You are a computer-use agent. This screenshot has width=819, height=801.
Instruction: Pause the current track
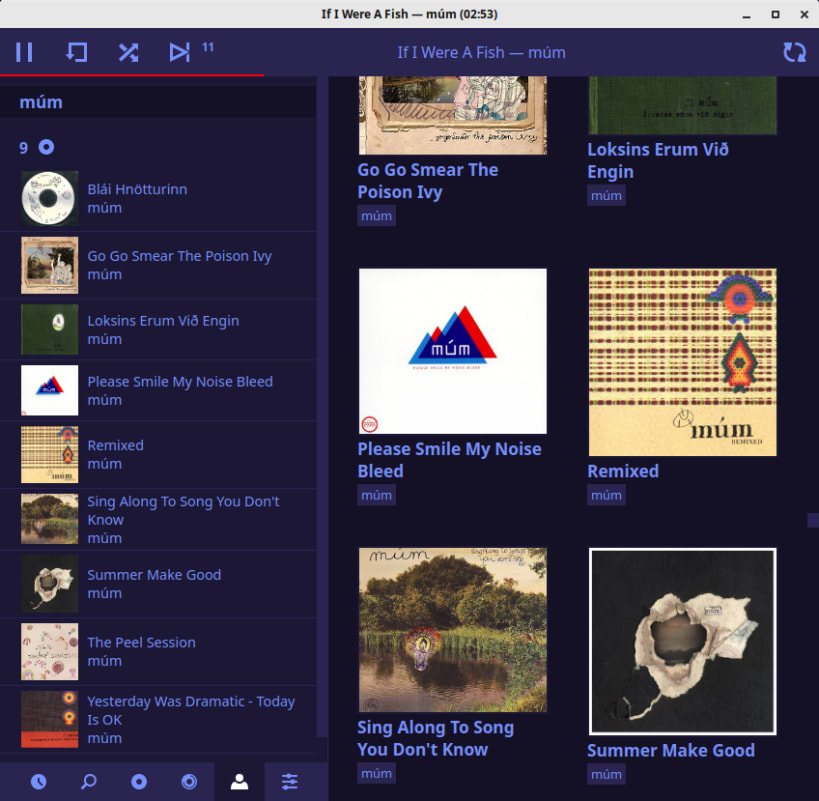(24, 52)
